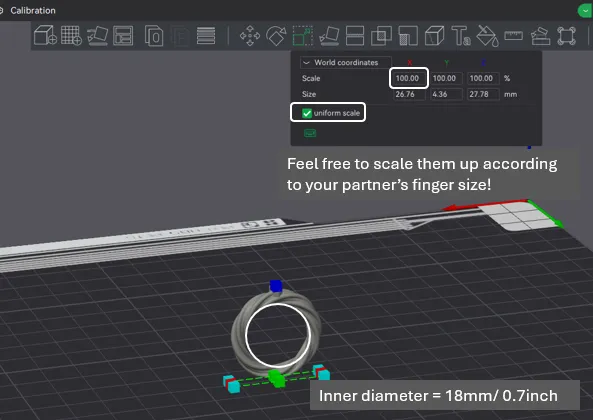Select the Move tool arrows icon

(x=250, y=36)
